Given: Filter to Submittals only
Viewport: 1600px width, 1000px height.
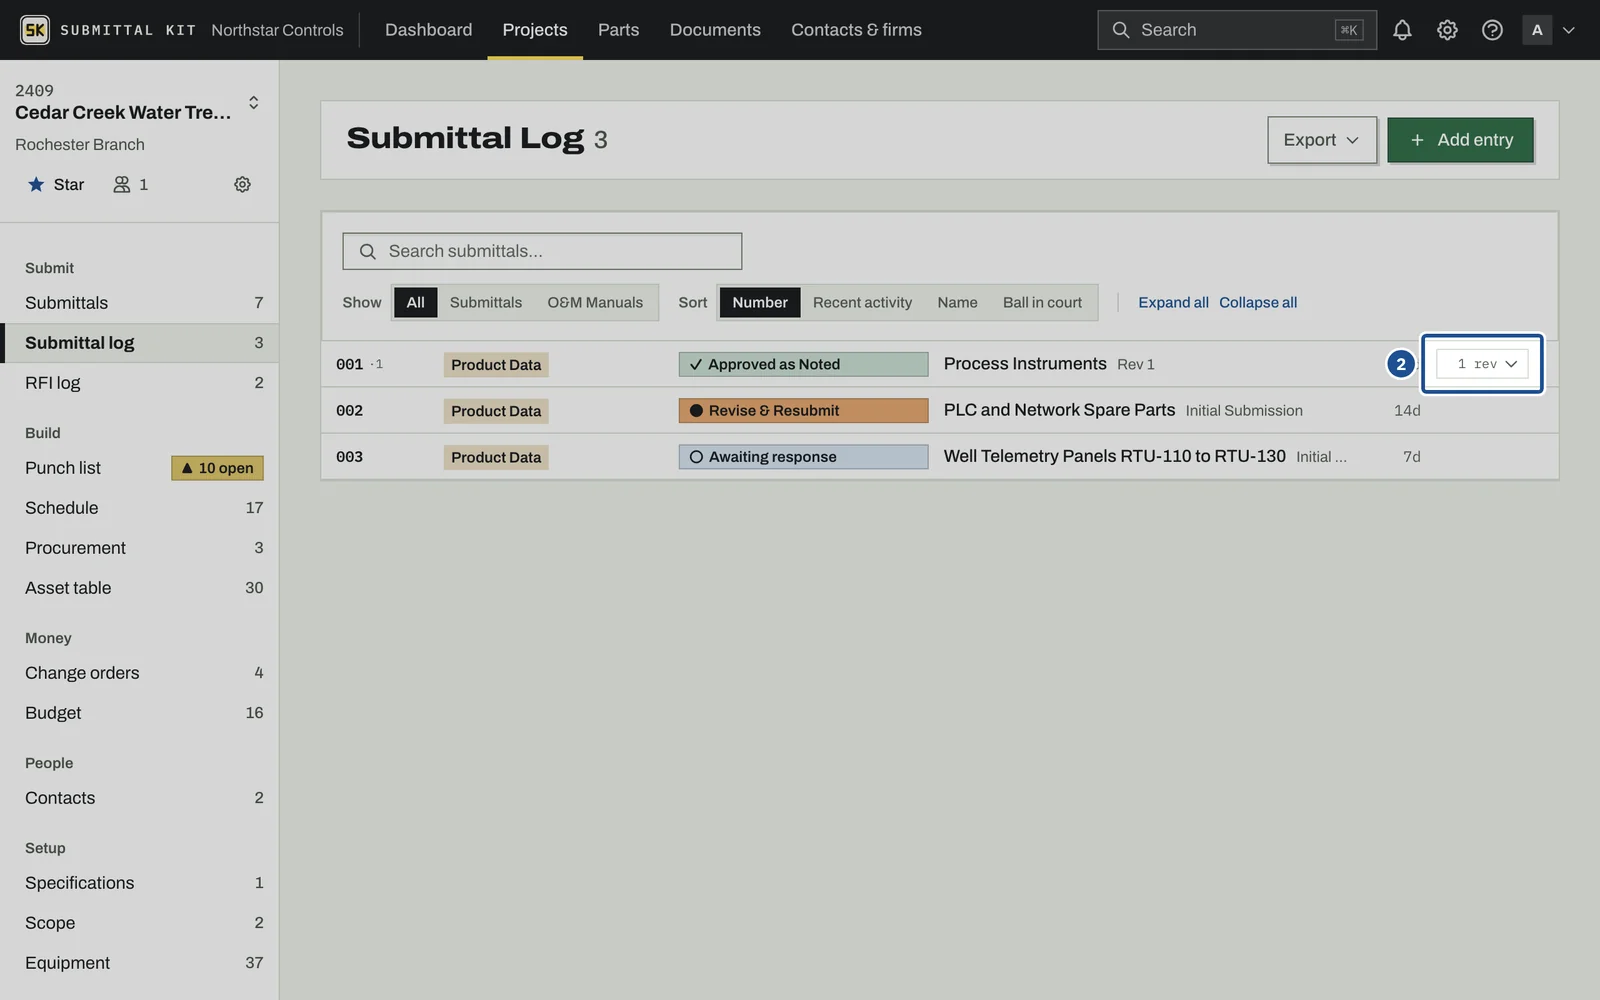Looking at the screenshot, I should coord(486,302).
